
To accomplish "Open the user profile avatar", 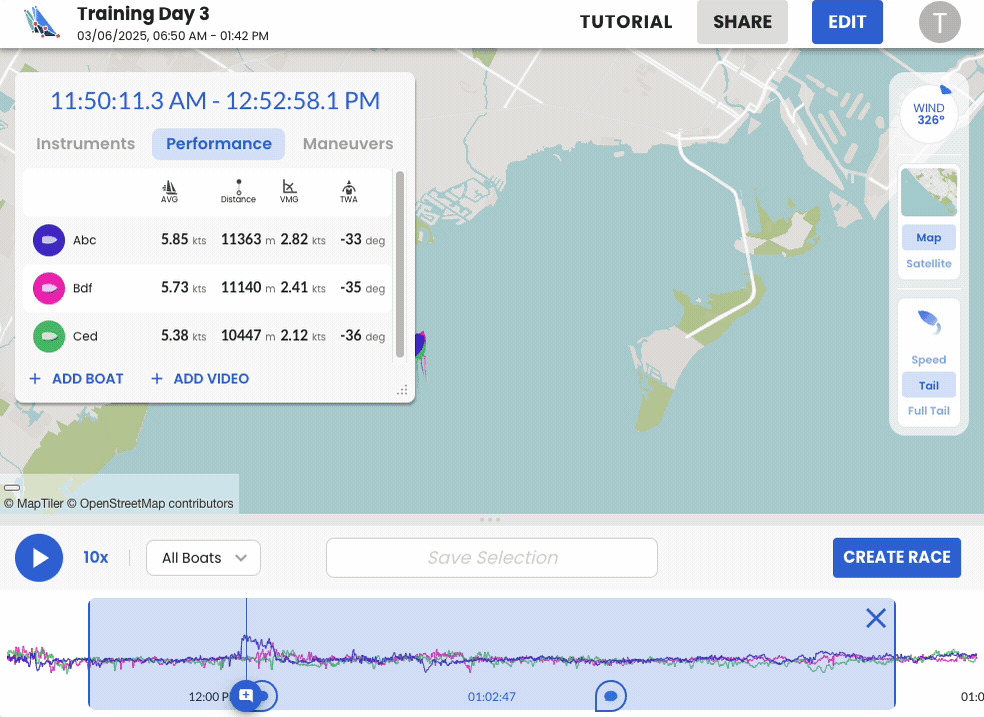I will 939,23.
